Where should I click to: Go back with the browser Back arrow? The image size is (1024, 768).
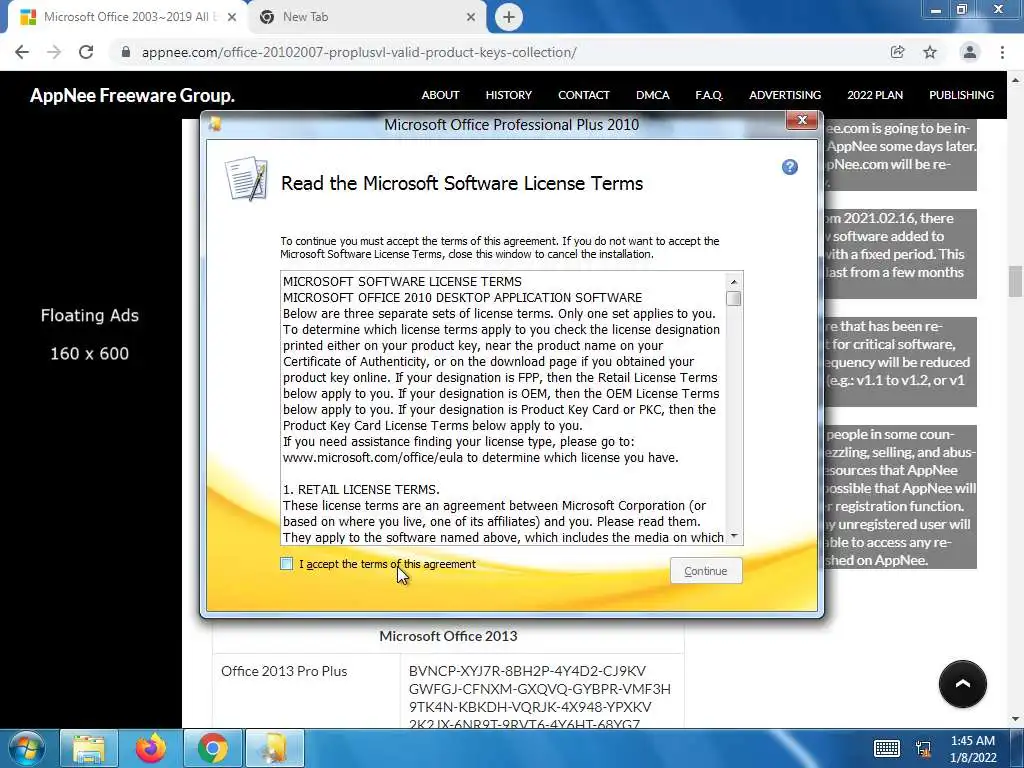point(22,52)
